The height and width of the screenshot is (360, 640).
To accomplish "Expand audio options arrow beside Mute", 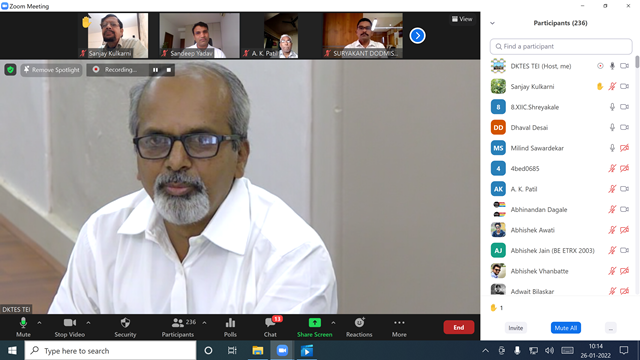I will tap(39, 323).
